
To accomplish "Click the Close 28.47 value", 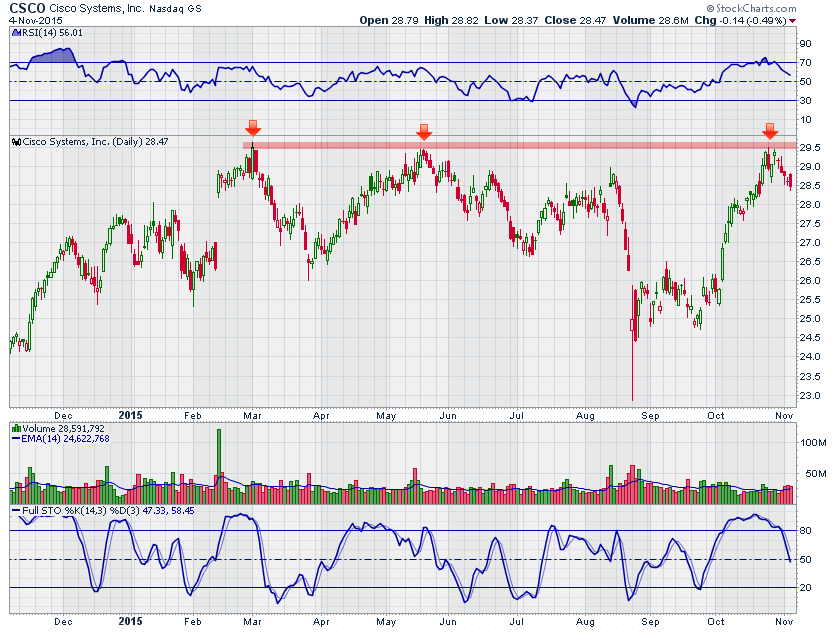I will click(x=575, y=20).
